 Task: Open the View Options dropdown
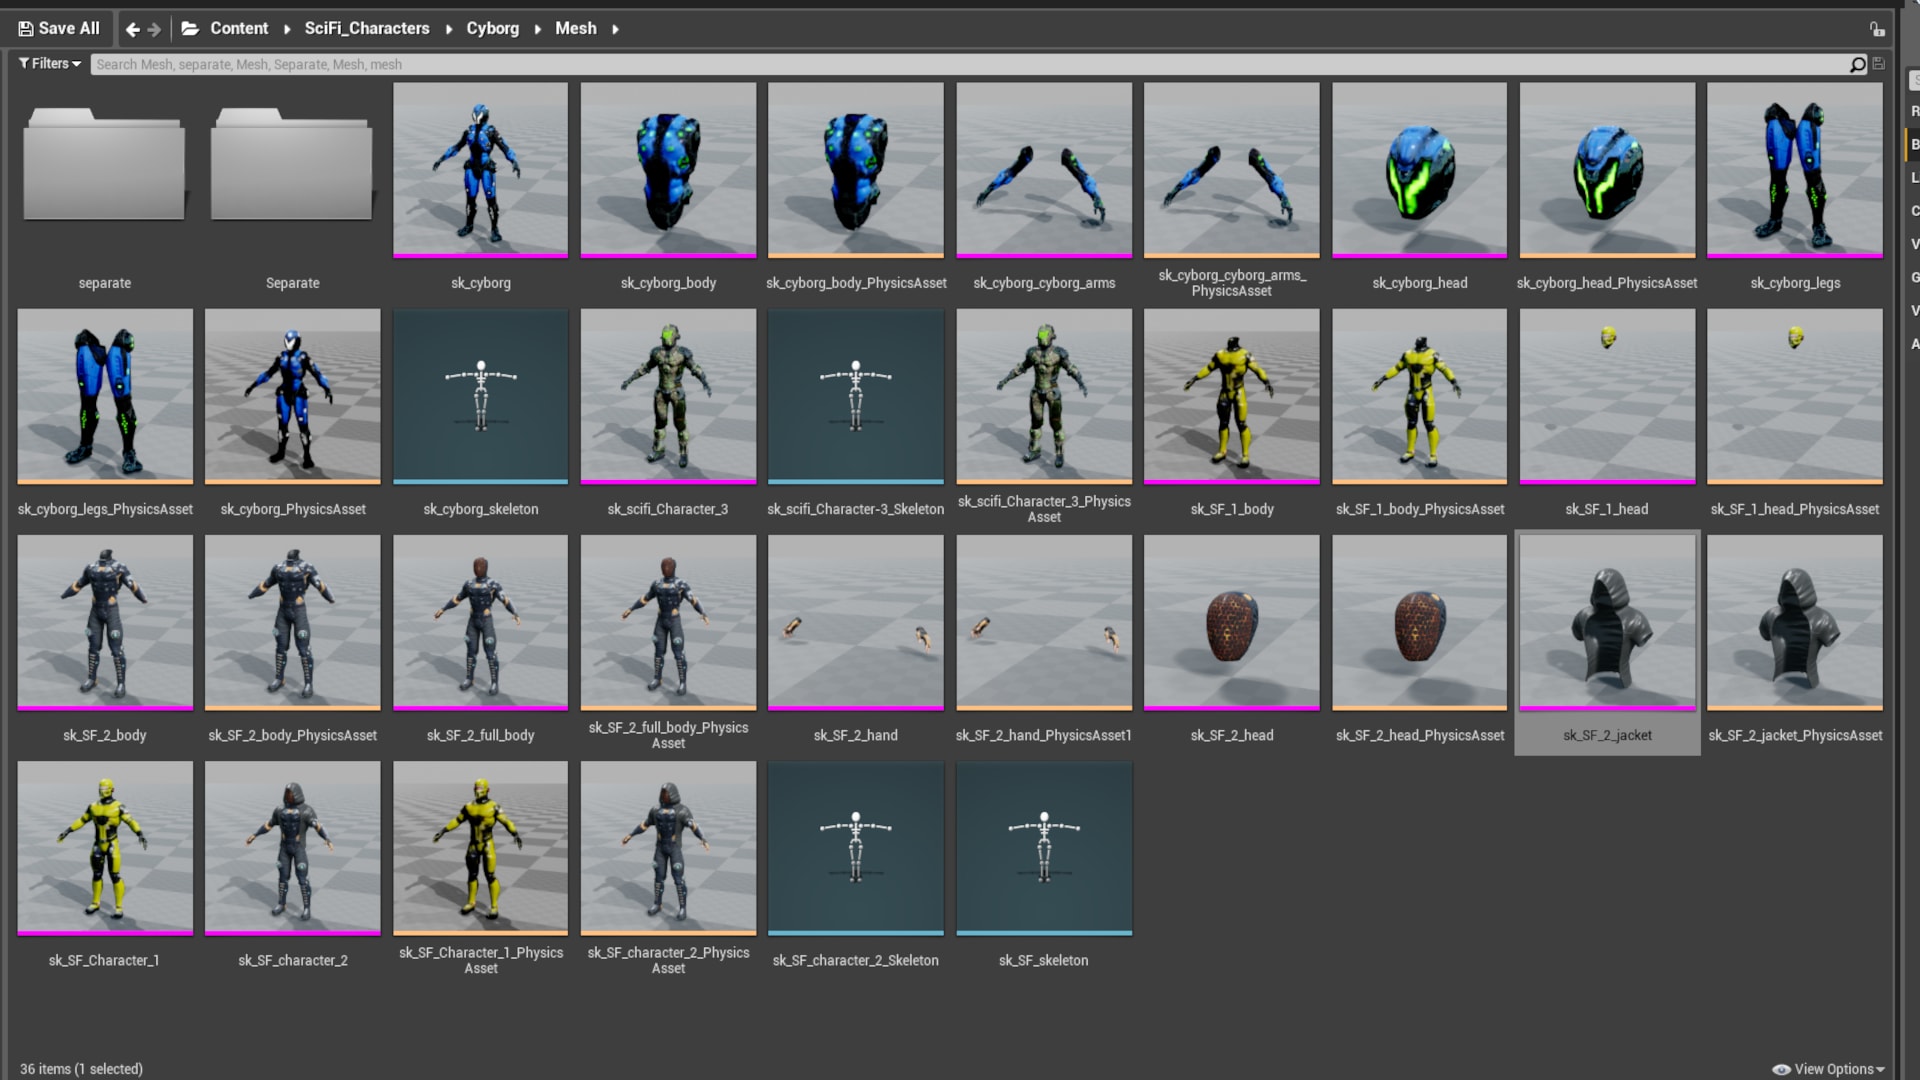pyautogui.click(x=1832, y=1068)
